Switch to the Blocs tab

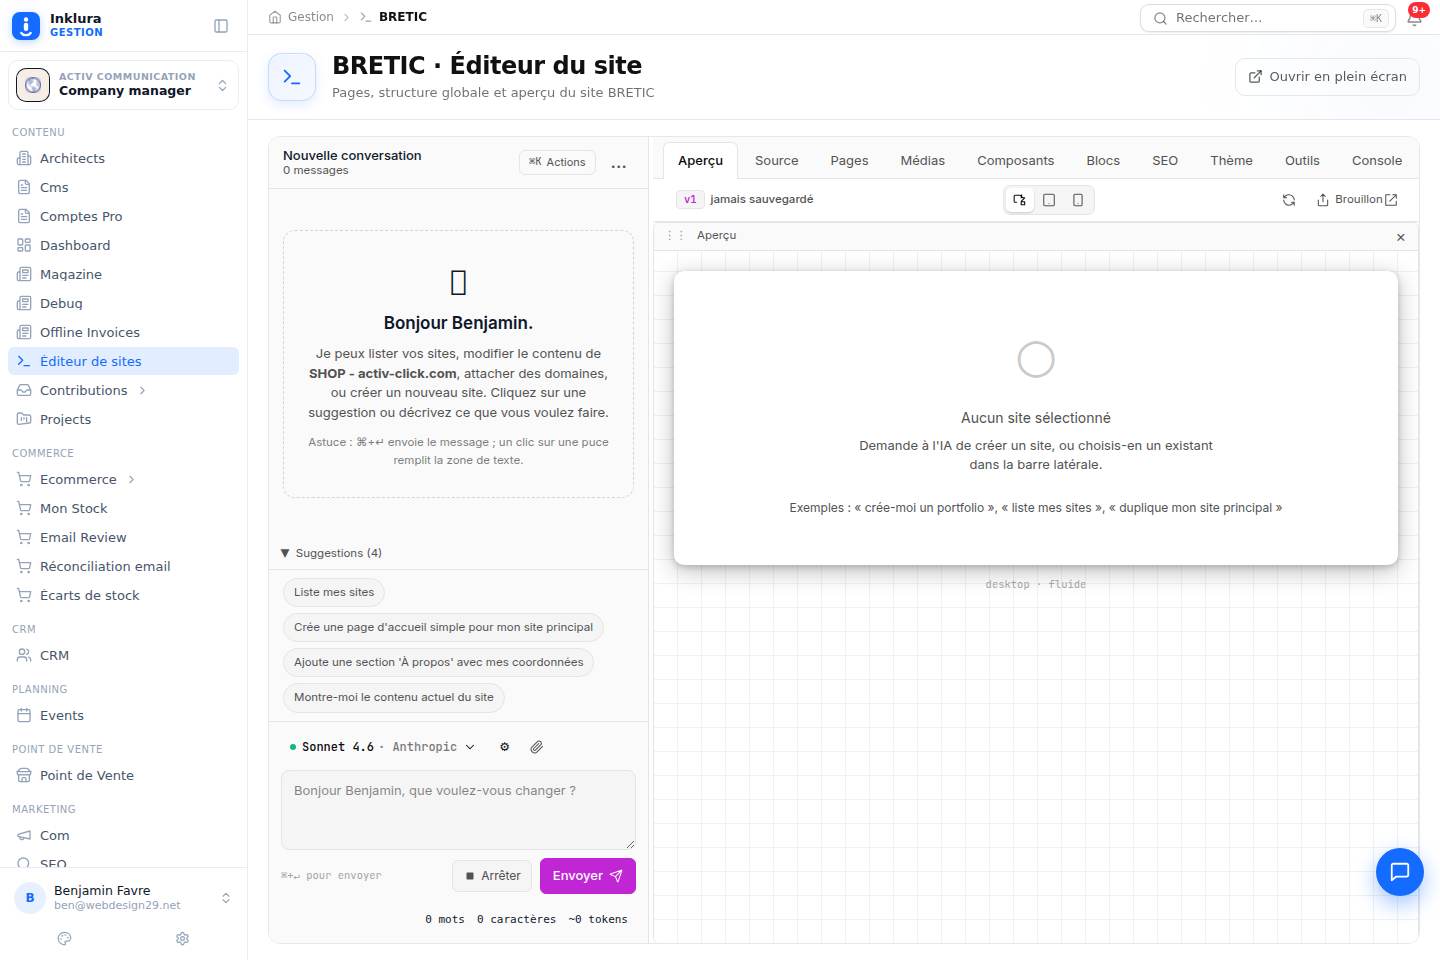[x=1103, y=160]
